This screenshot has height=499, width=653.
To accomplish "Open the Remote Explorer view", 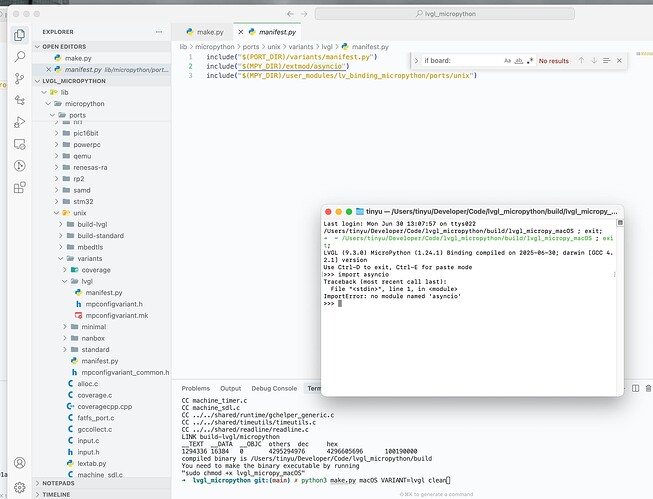I will [x=20, y=144].
